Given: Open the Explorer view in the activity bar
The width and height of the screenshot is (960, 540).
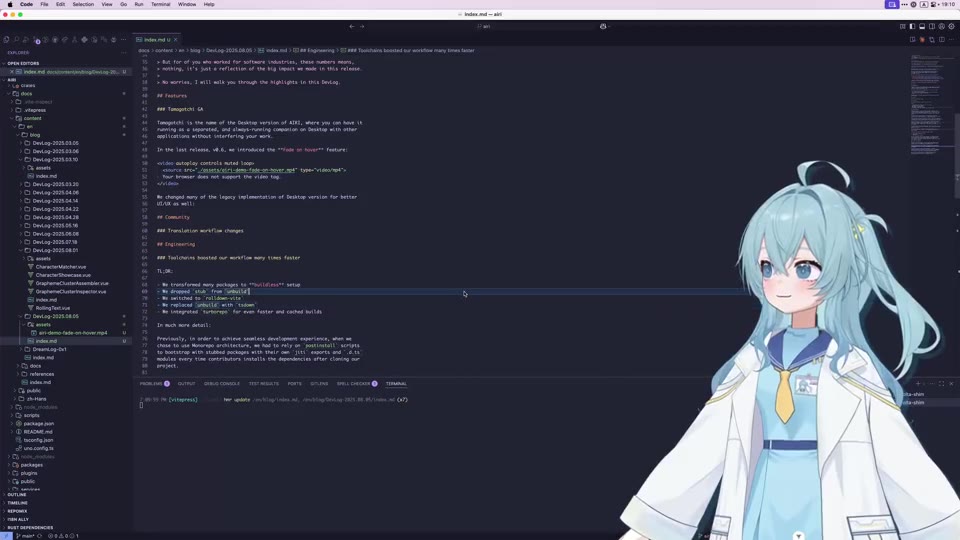Looking at the screenshot, I should coord(6,40).
